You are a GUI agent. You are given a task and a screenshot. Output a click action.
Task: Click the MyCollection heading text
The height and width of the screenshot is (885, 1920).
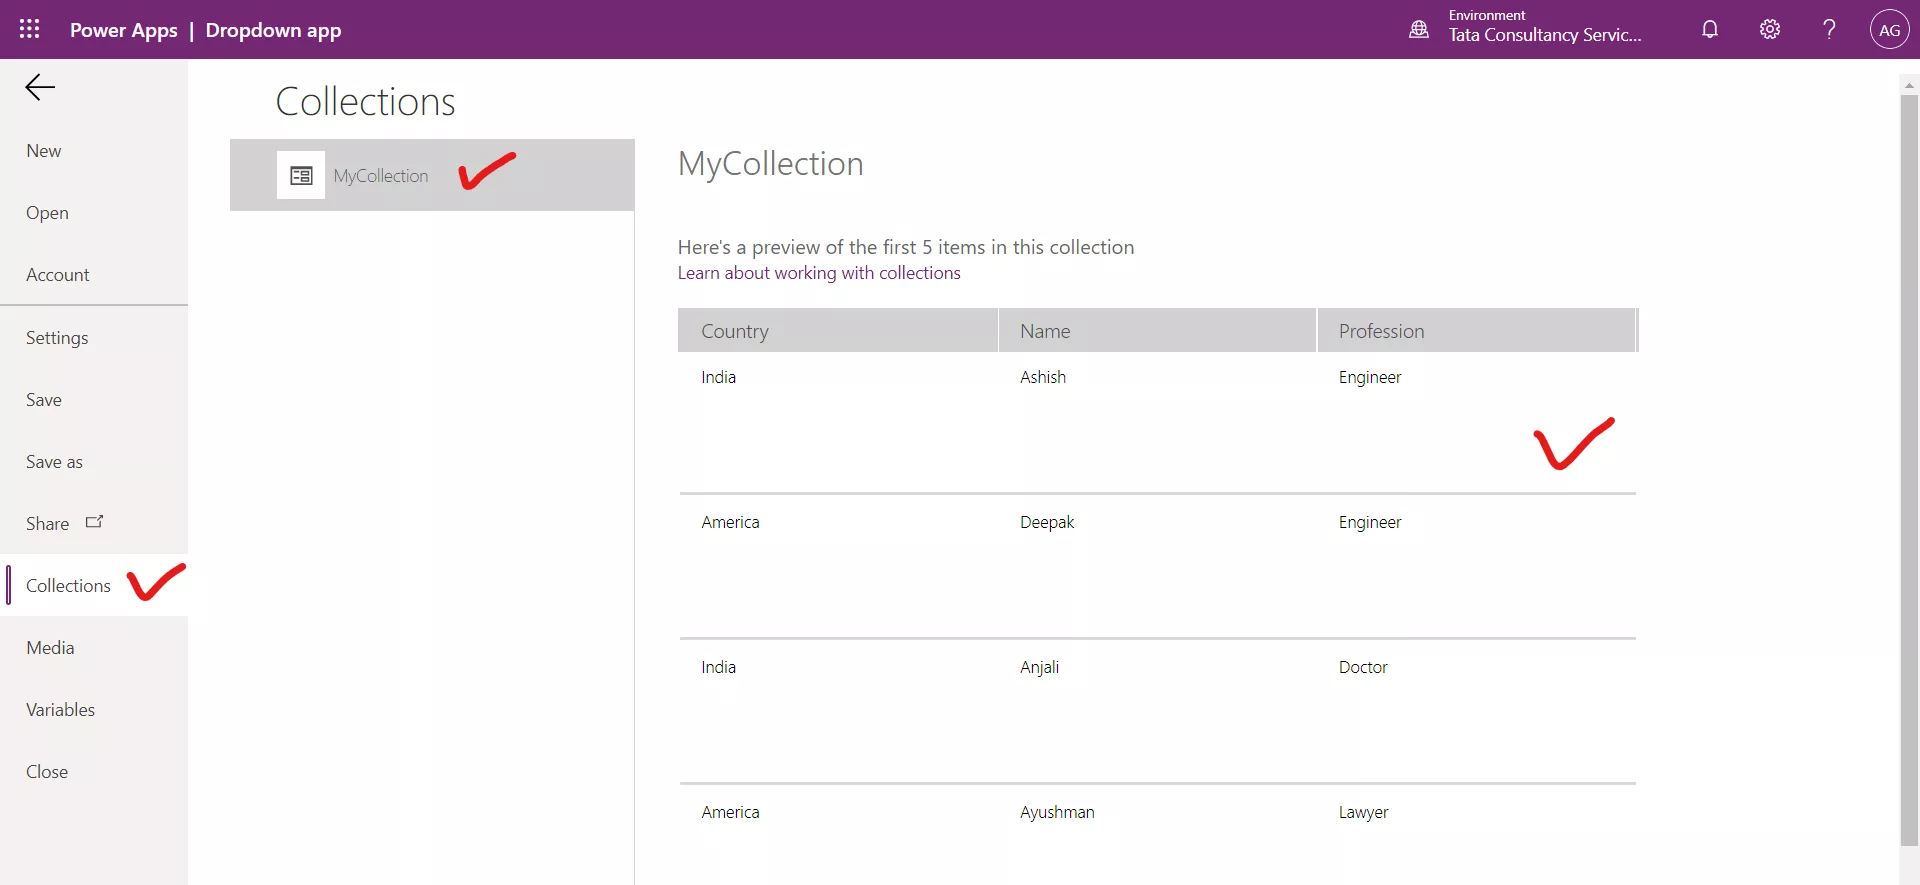[x=771, y=163]
